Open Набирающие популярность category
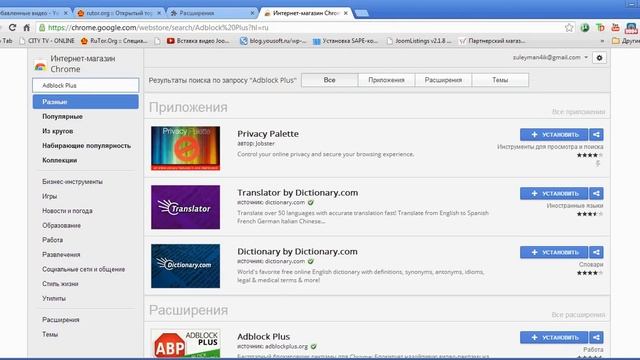Viewport: 640px width, 360px height. tap(87, 146)
